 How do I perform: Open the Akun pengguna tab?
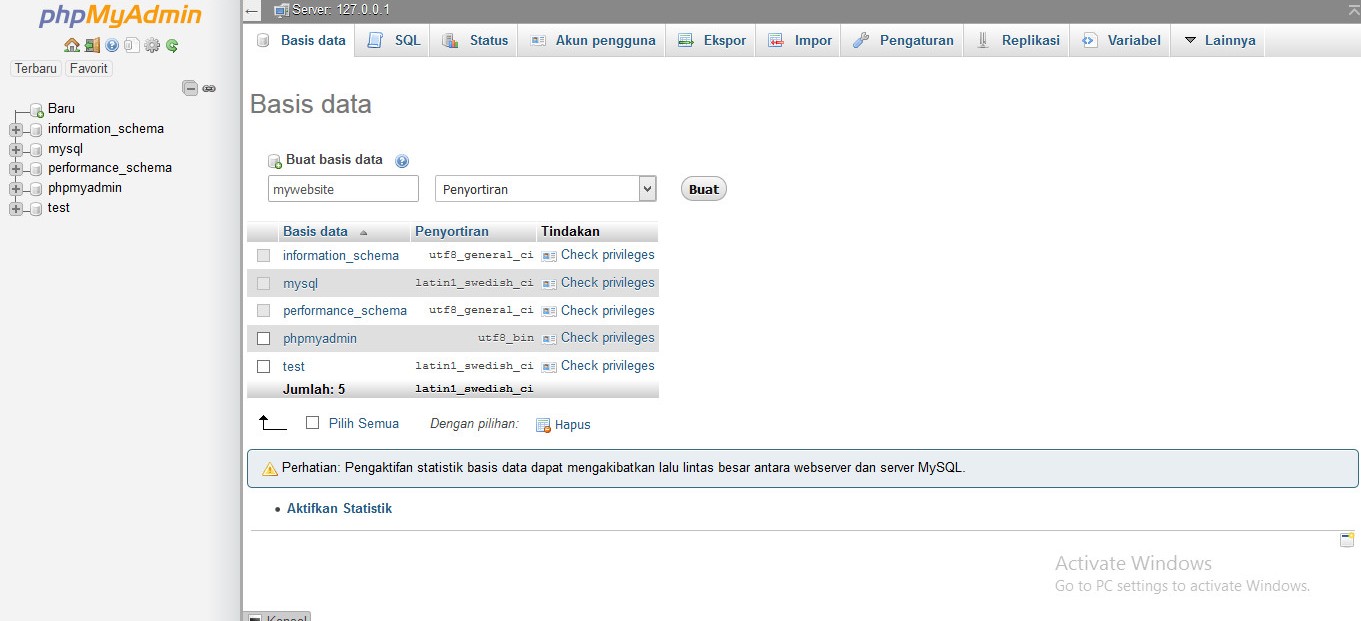[x=592, y=40]
